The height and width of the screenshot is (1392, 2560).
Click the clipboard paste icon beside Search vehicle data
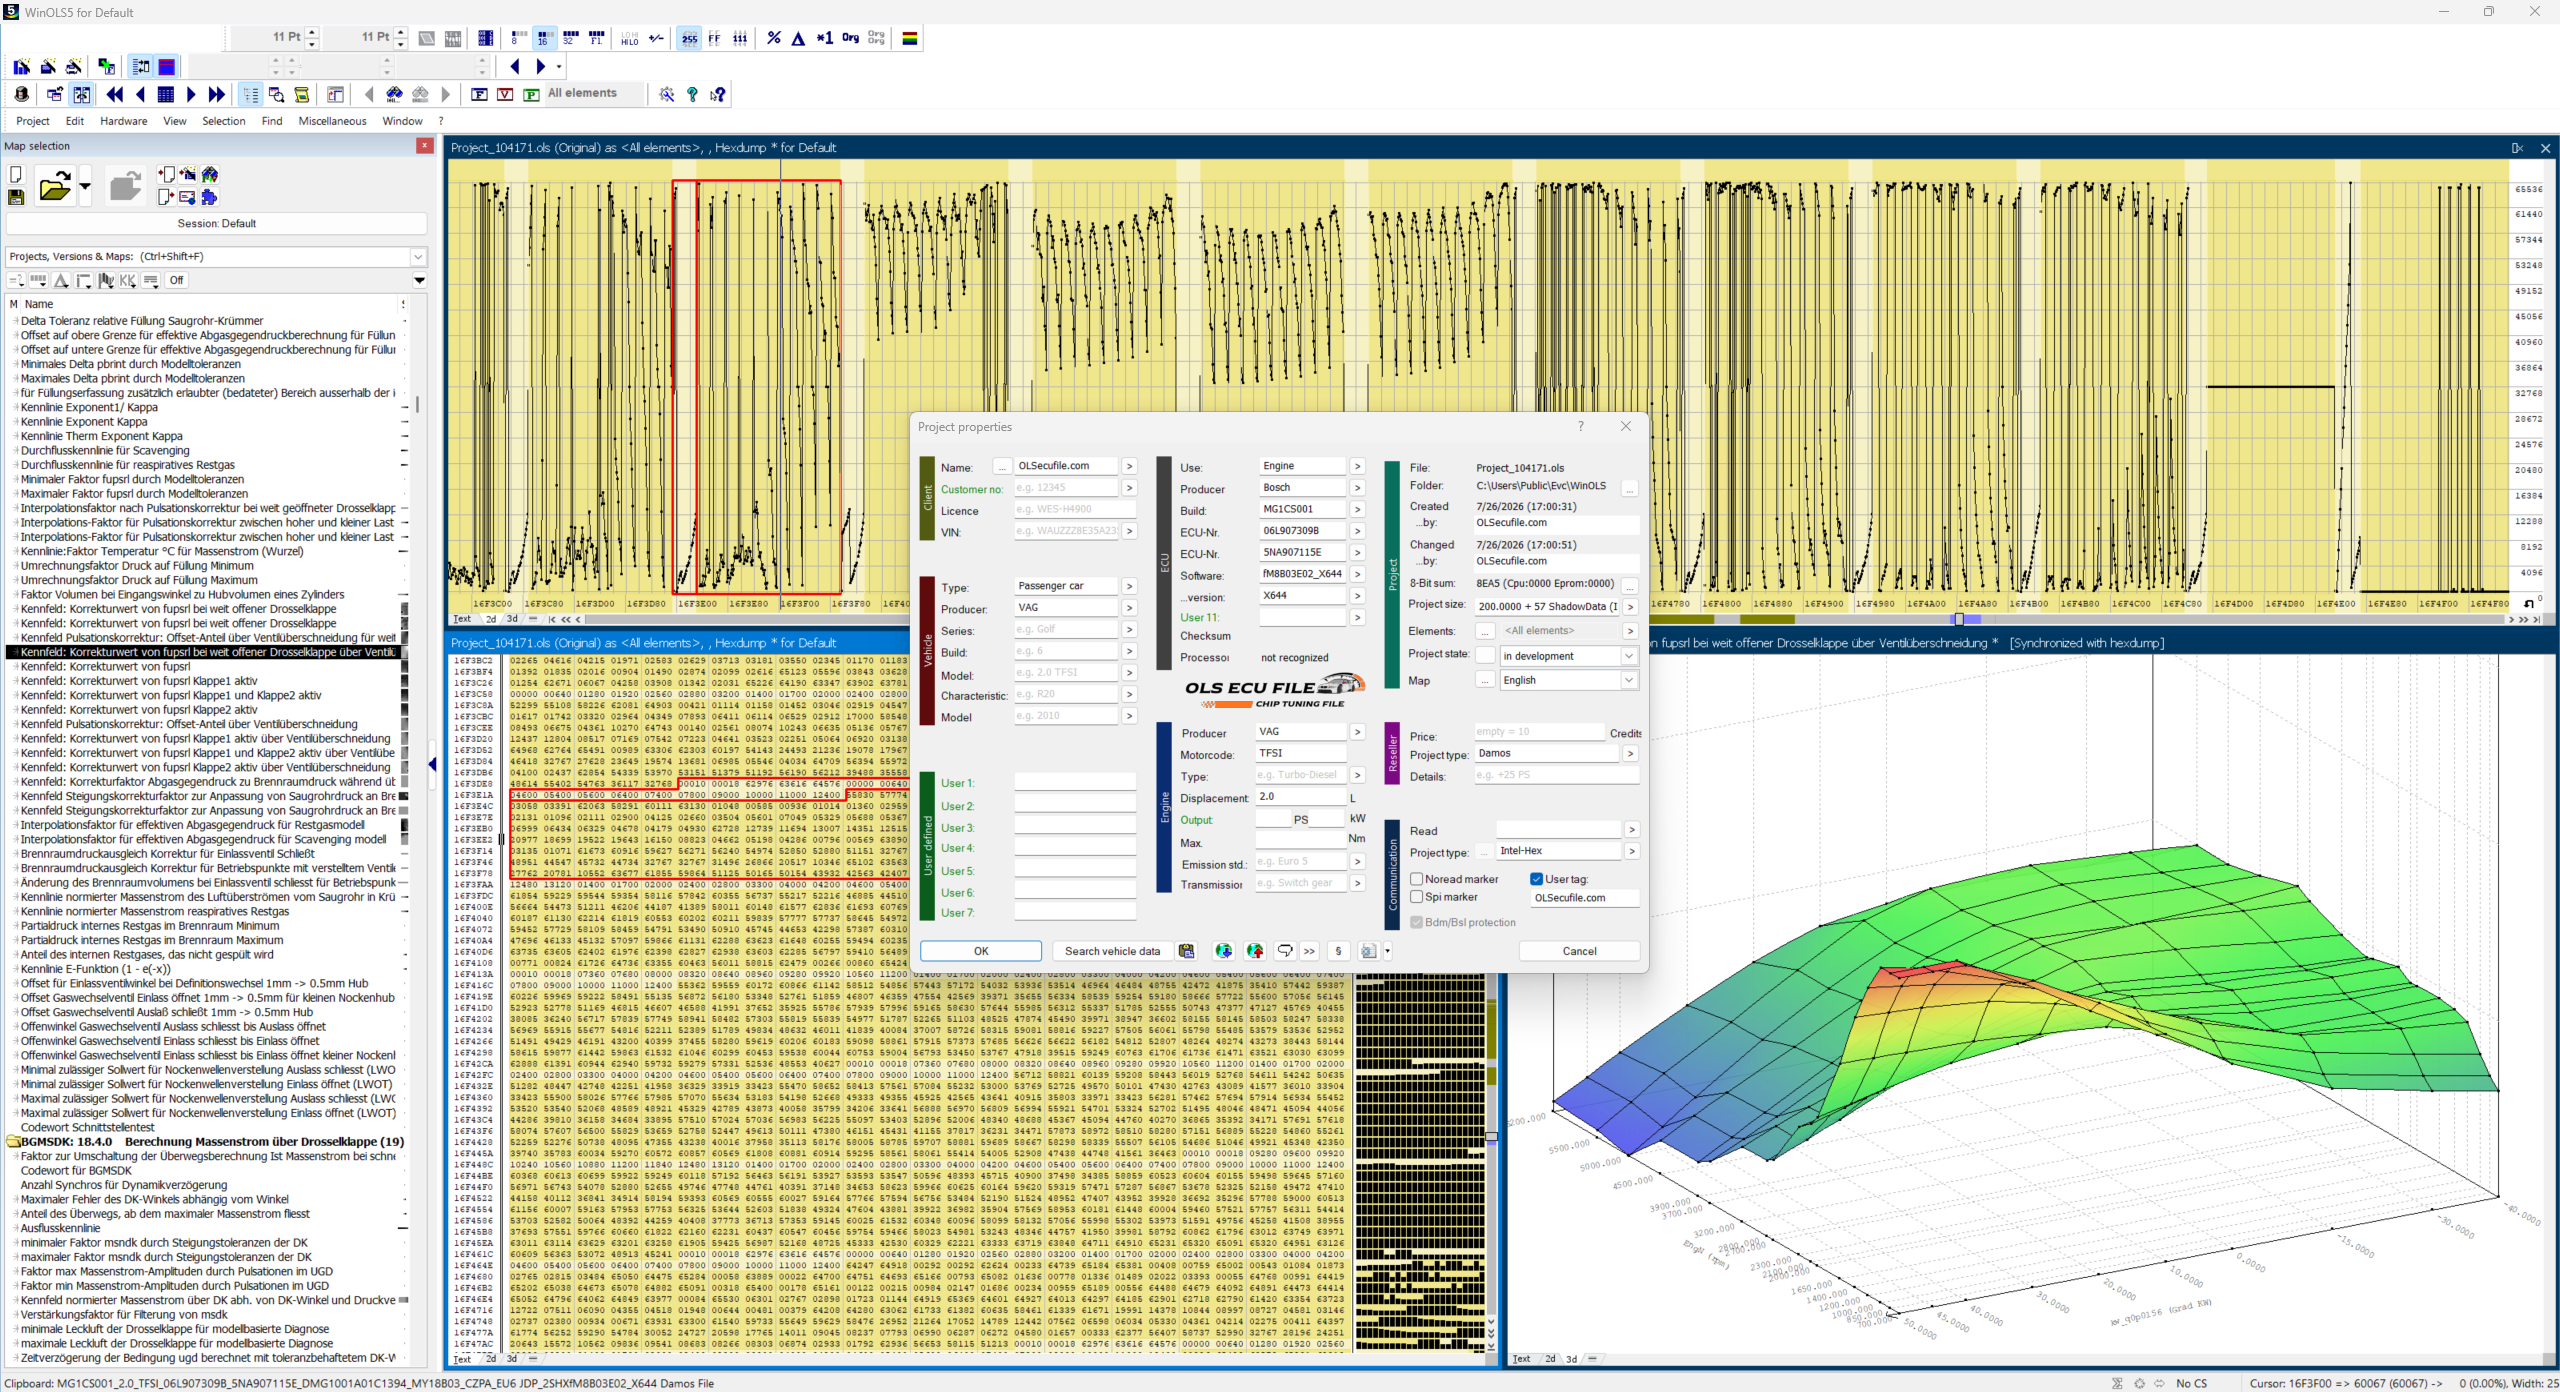point(1186,951)
